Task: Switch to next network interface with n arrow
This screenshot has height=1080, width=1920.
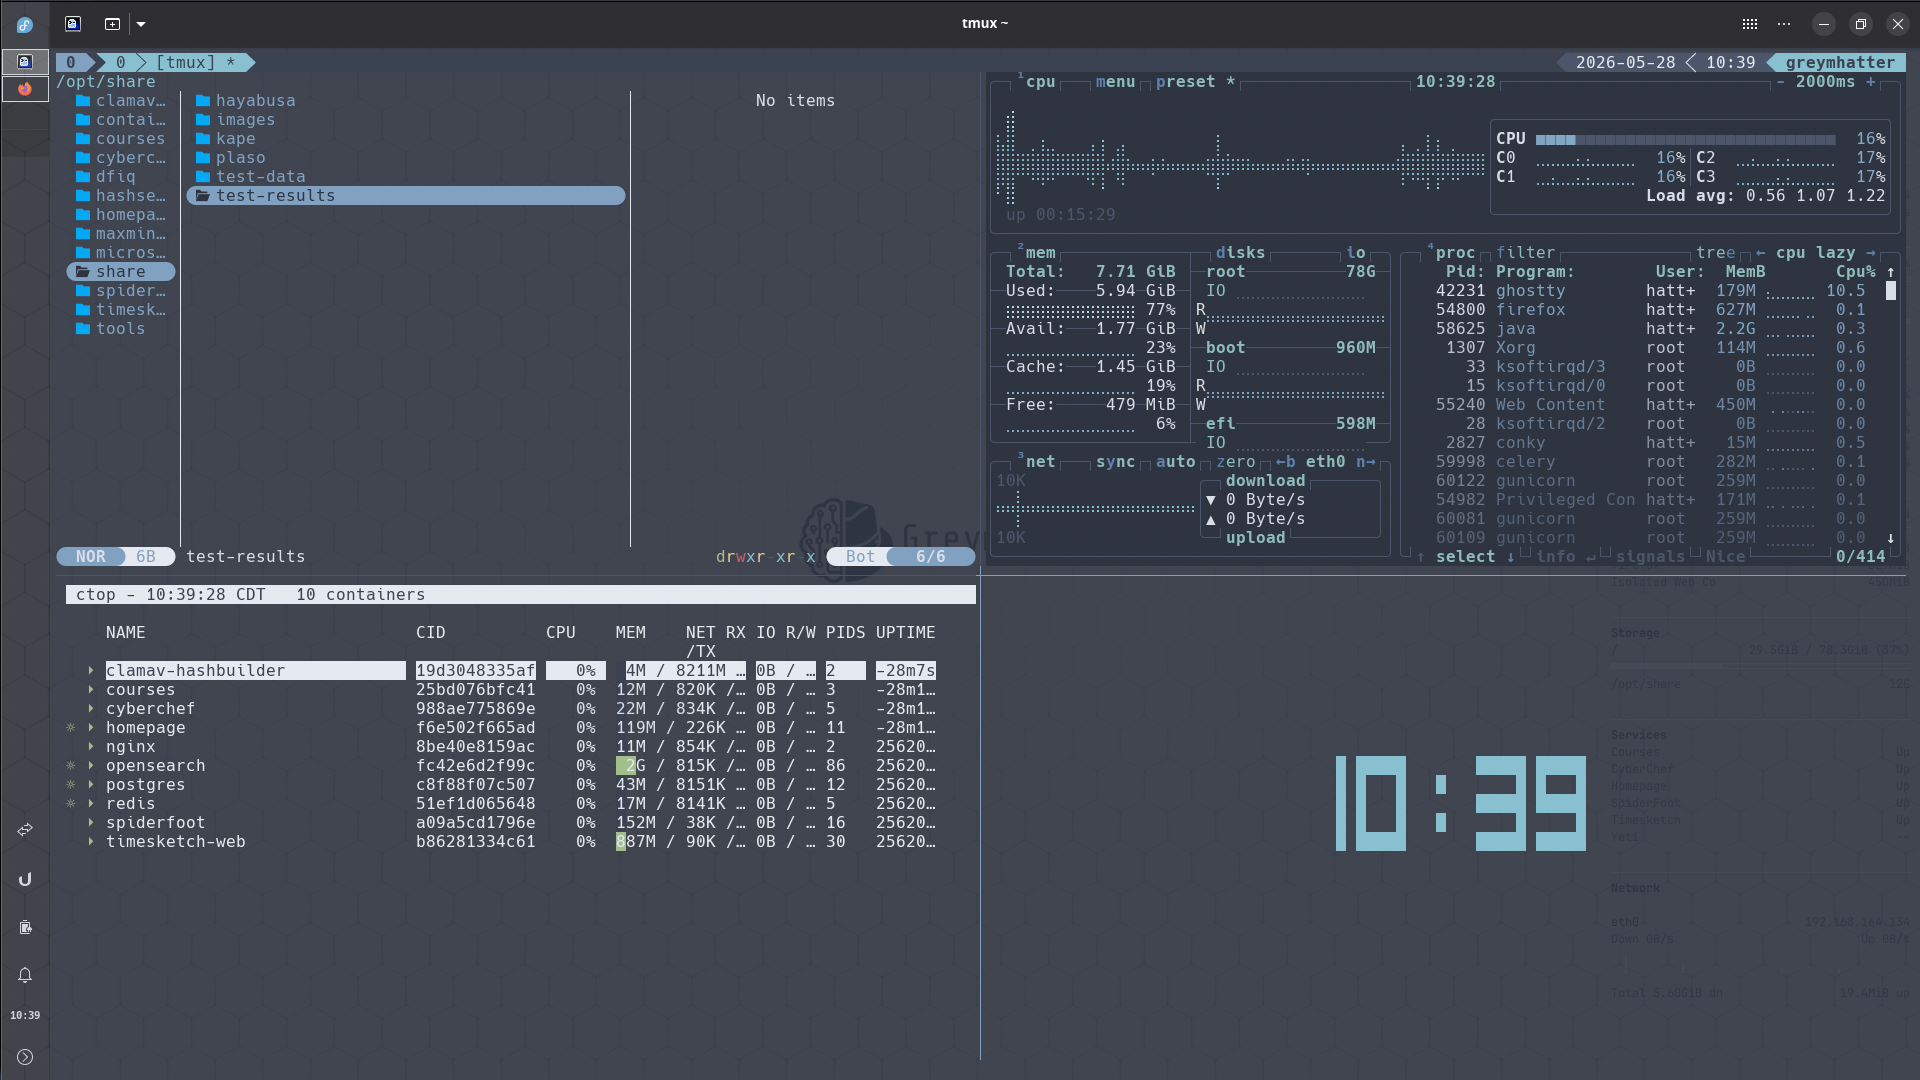Action: coord(1365,461)
